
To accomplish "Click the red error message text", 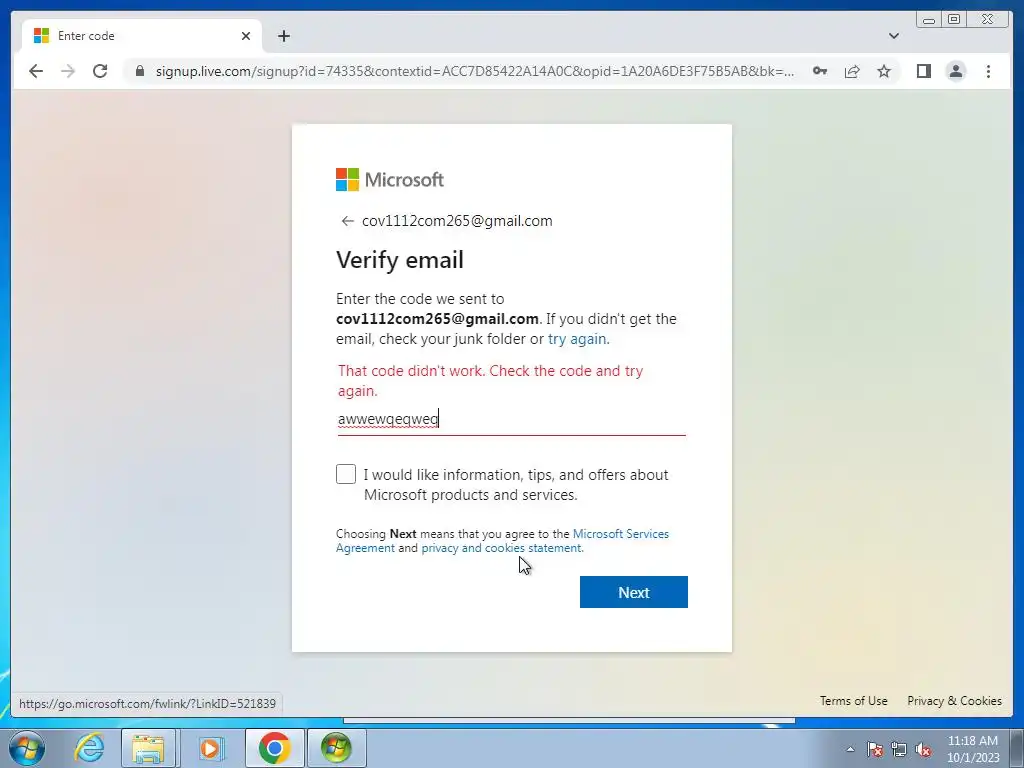I will coord(490,381).
